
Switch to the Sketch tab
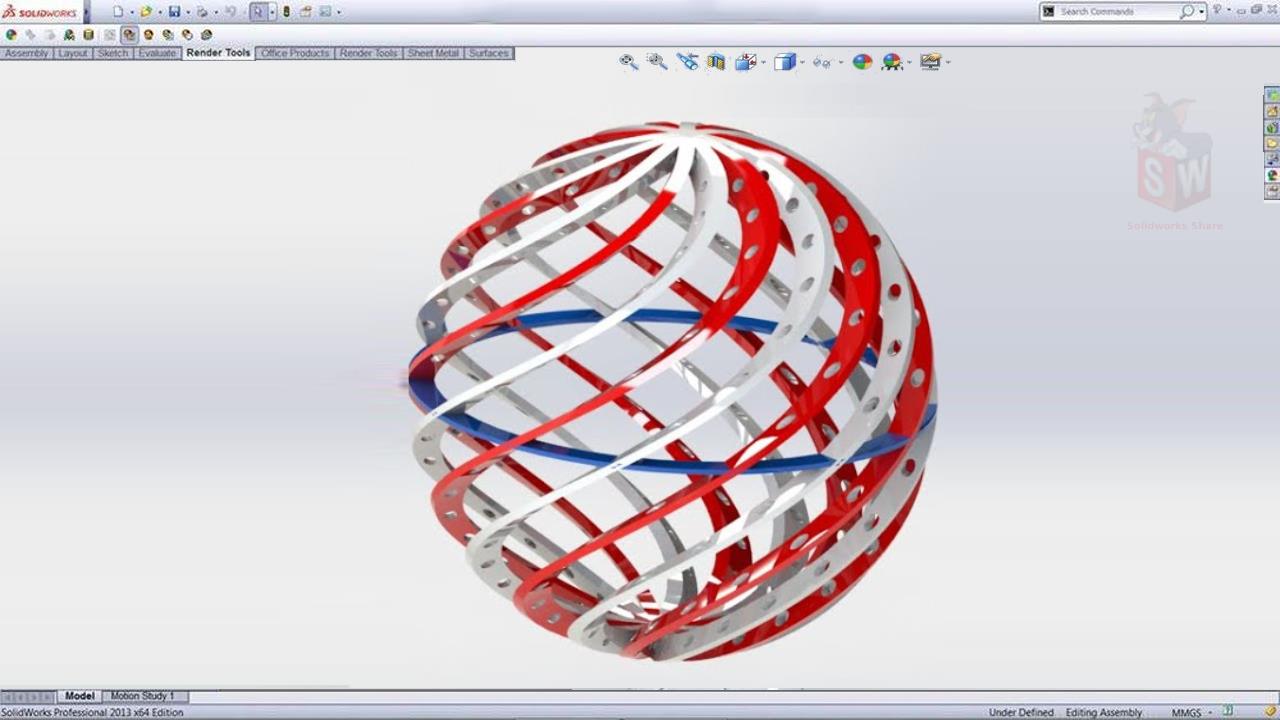[113, 53]
